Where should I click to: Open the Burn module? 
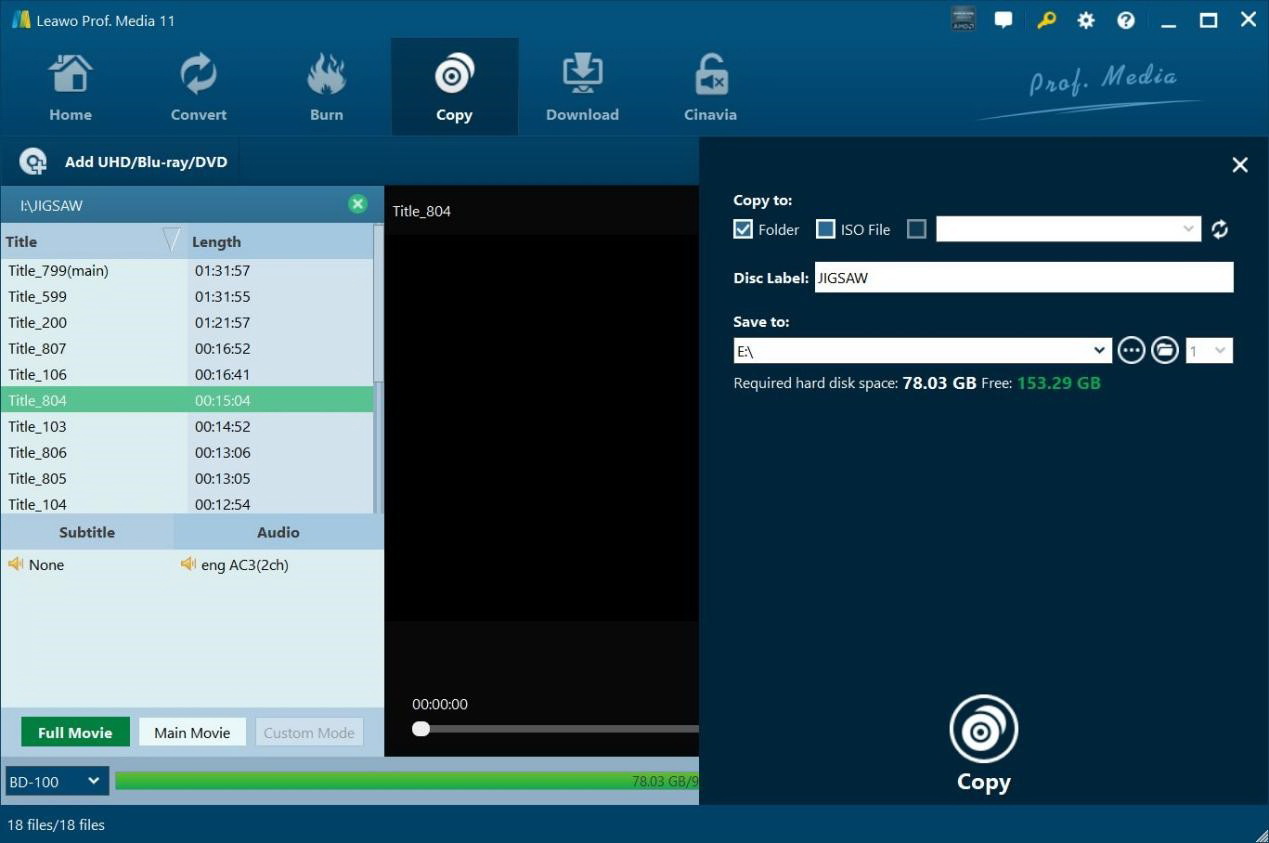tap(326, 87)
